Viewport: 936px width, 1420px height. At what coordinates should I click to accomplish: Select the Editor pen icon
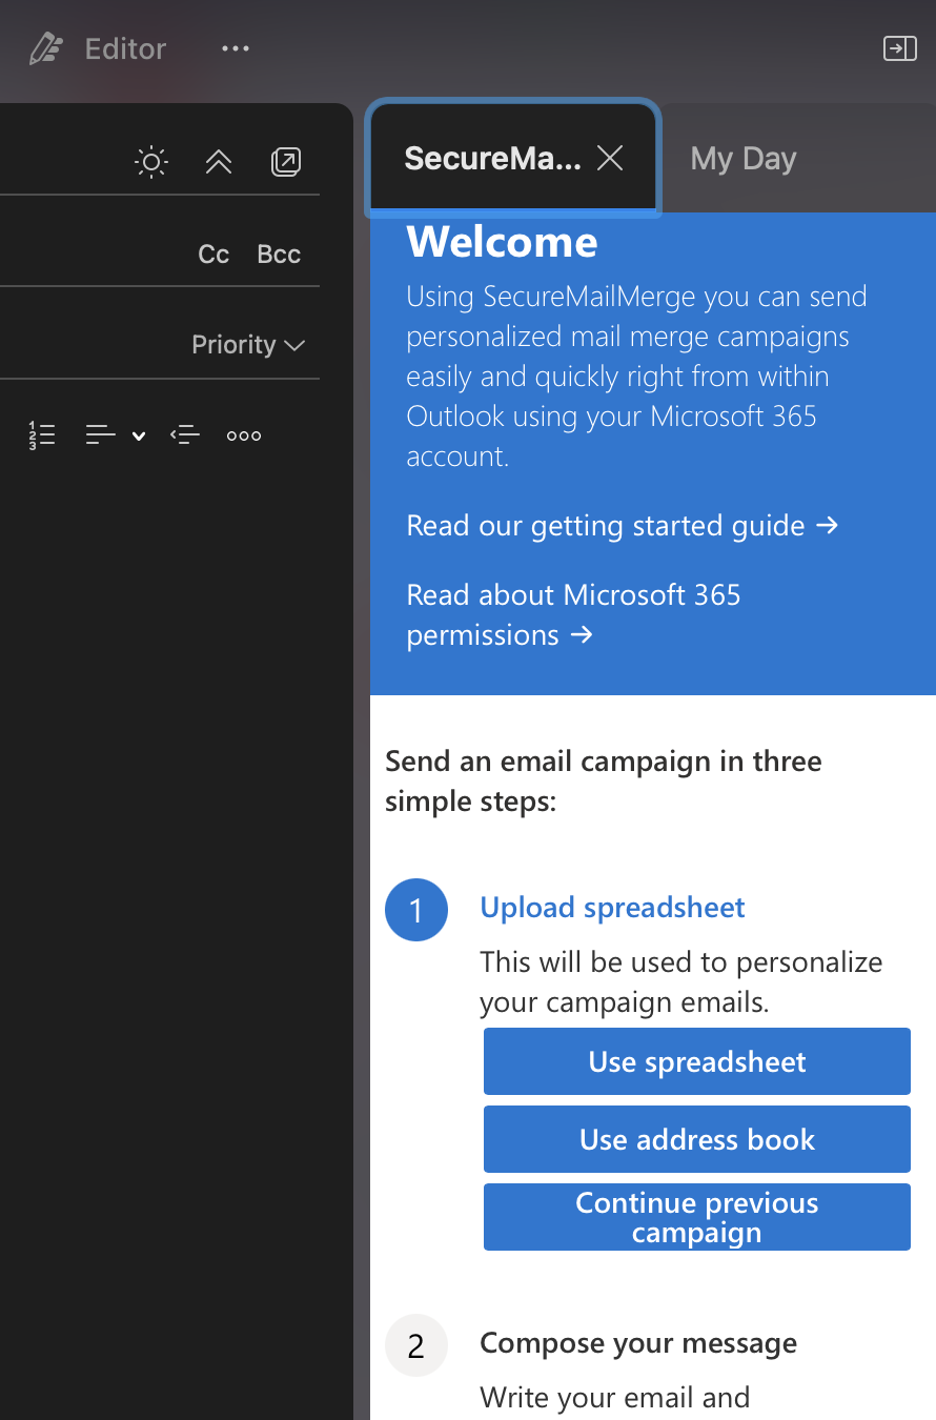[x=46, y=48]
